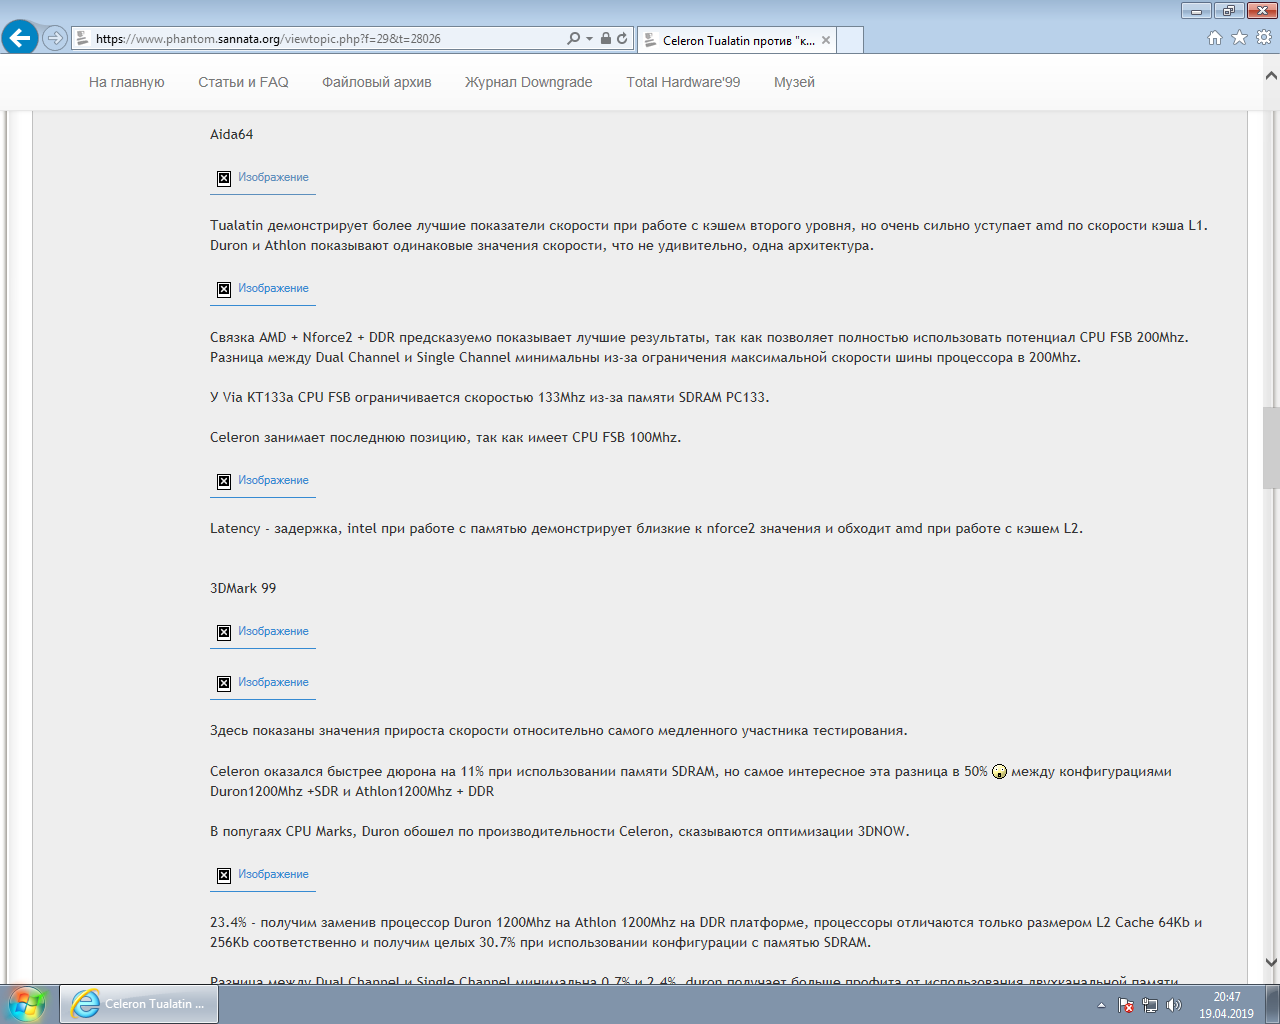This screenshot has width=1280, height=1024.
Task: Click the browser forward arrow button
Action: (55, 38)
